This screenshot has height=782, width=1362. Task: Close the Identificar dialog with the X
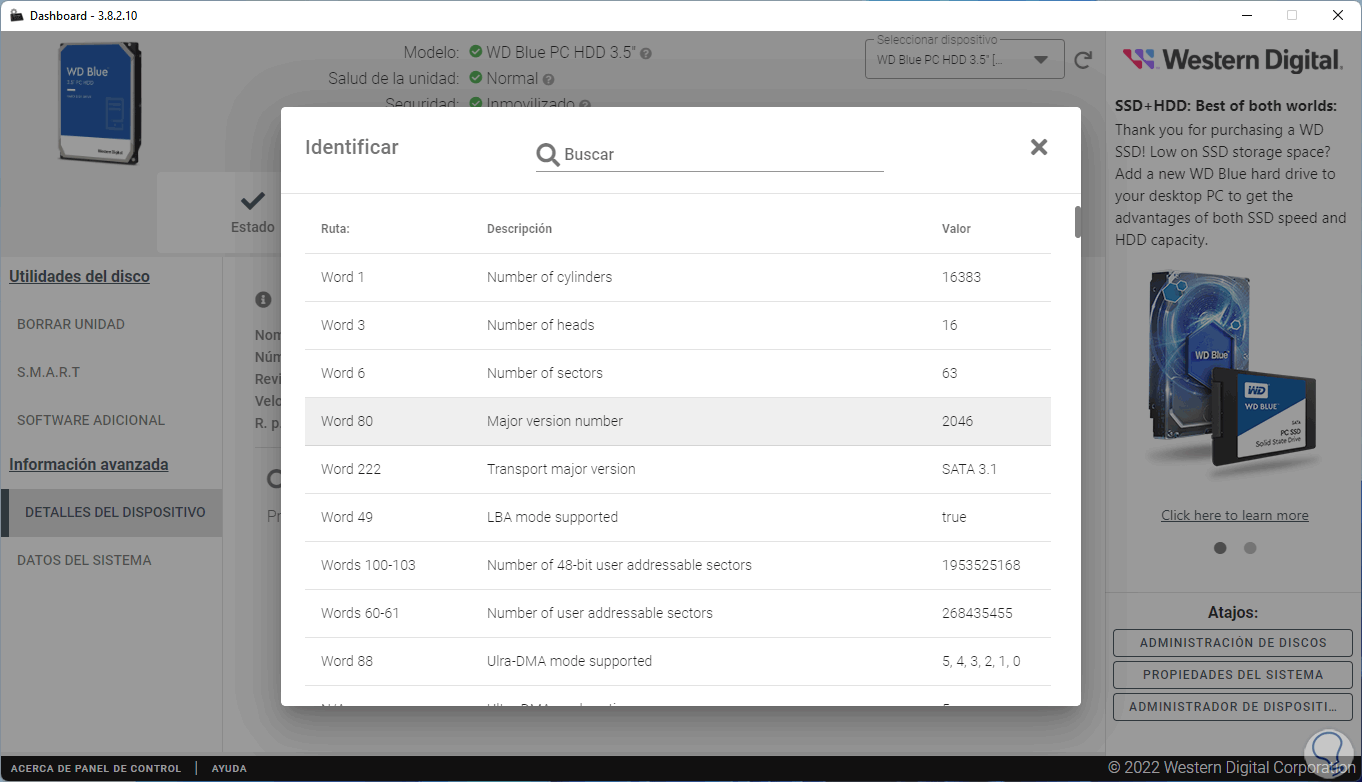(x=1039, y=147)
